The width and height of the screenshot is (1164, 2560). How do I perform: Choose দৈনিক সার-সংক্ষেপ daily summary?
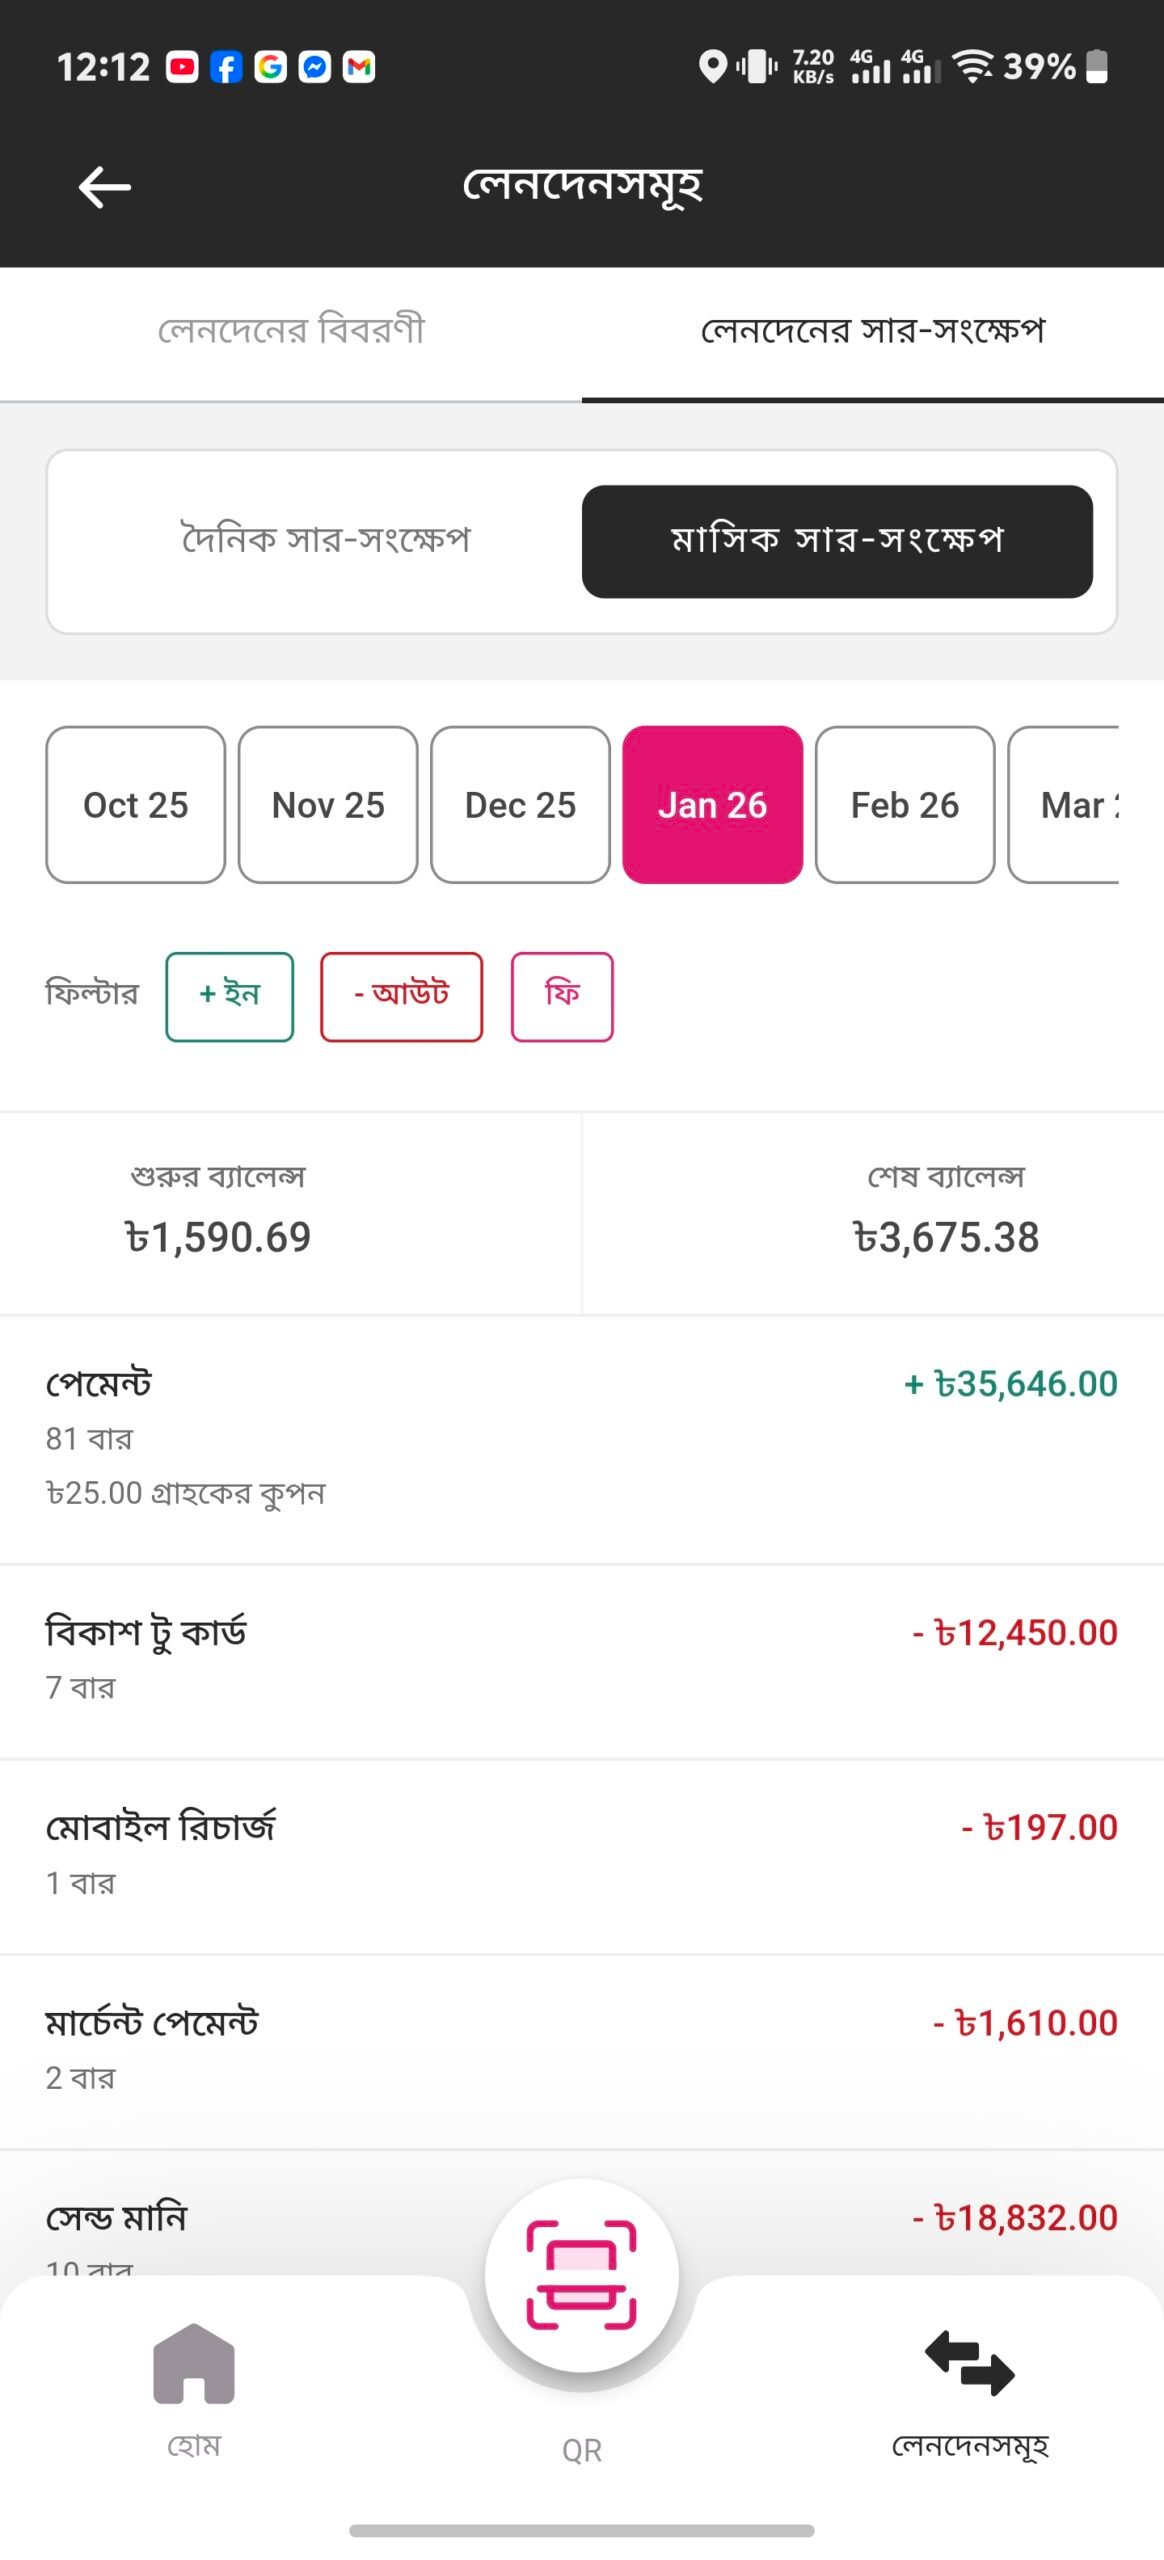325,541
